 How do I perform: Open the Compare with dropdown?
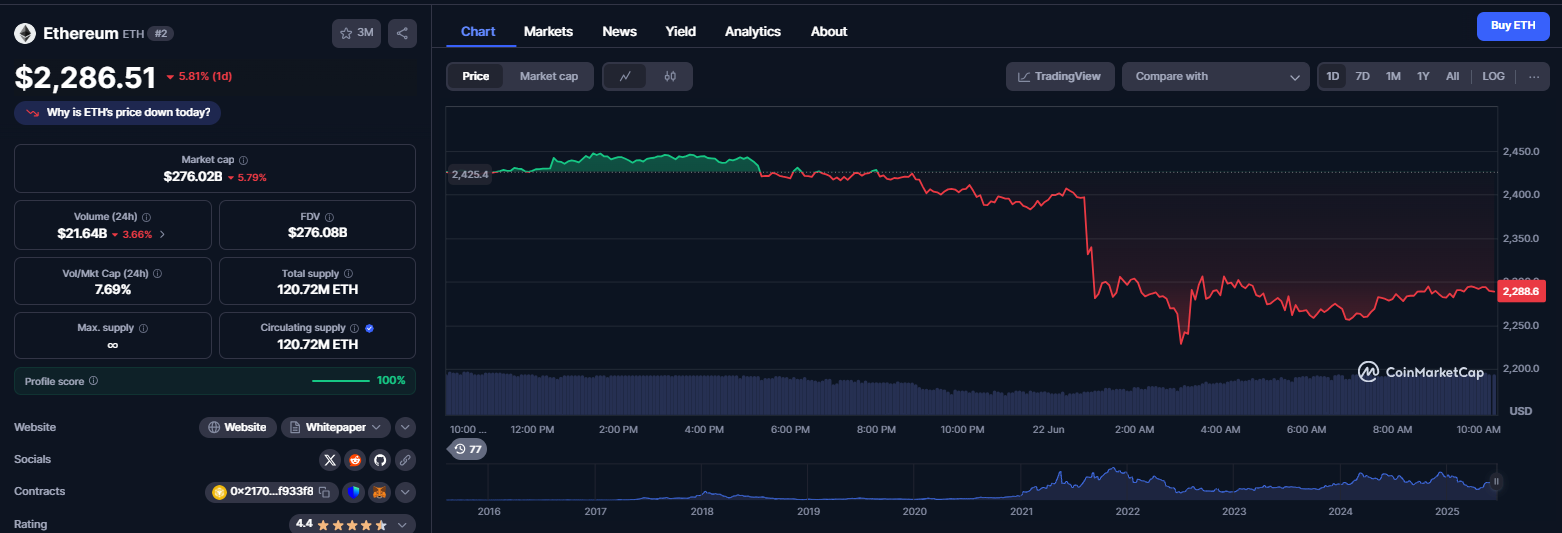pyautogui.click(x=1215, y=76)
